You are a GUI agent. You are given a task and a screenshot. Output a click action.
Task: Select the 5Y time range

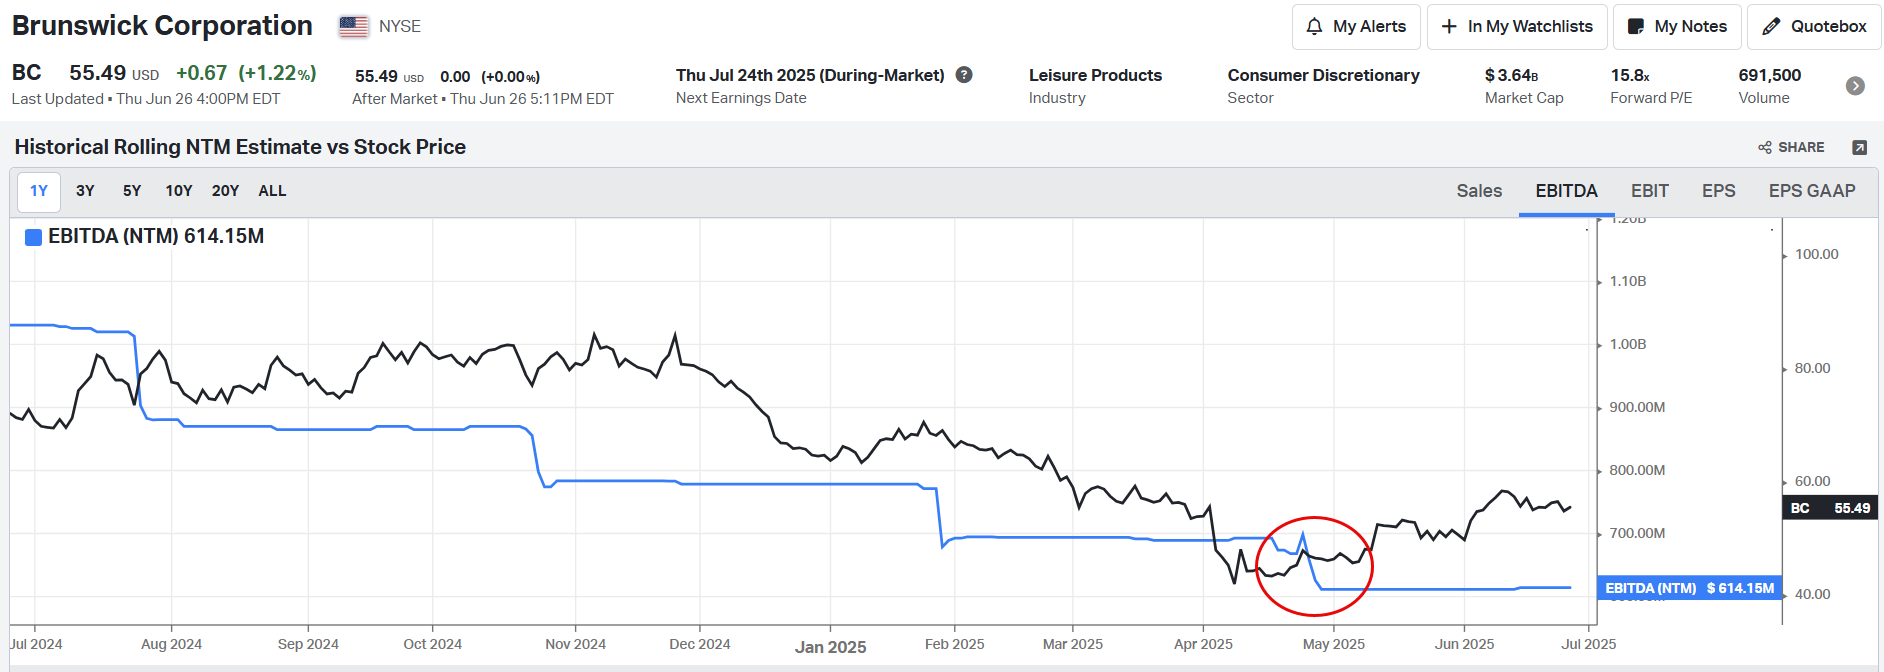click(x=132, y=191)
